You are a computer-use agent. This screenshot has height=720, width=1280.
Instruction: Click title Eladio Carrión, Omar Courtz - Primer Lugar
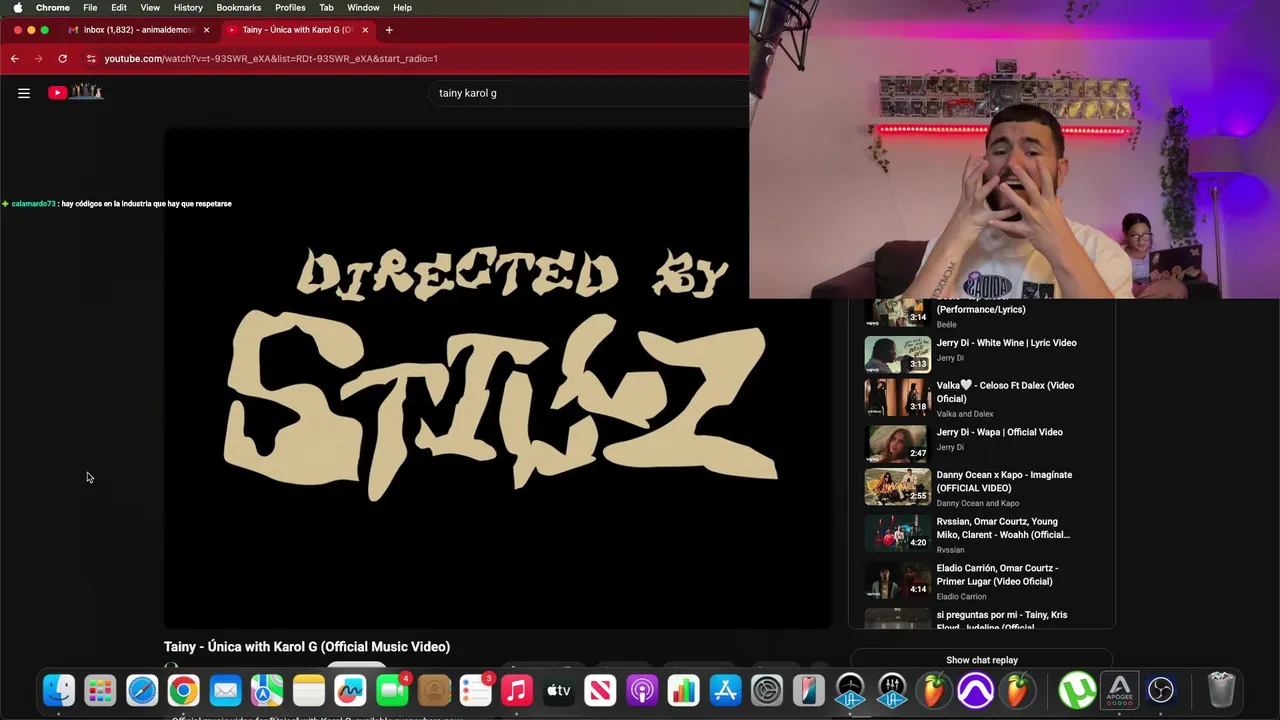(997, 575)
